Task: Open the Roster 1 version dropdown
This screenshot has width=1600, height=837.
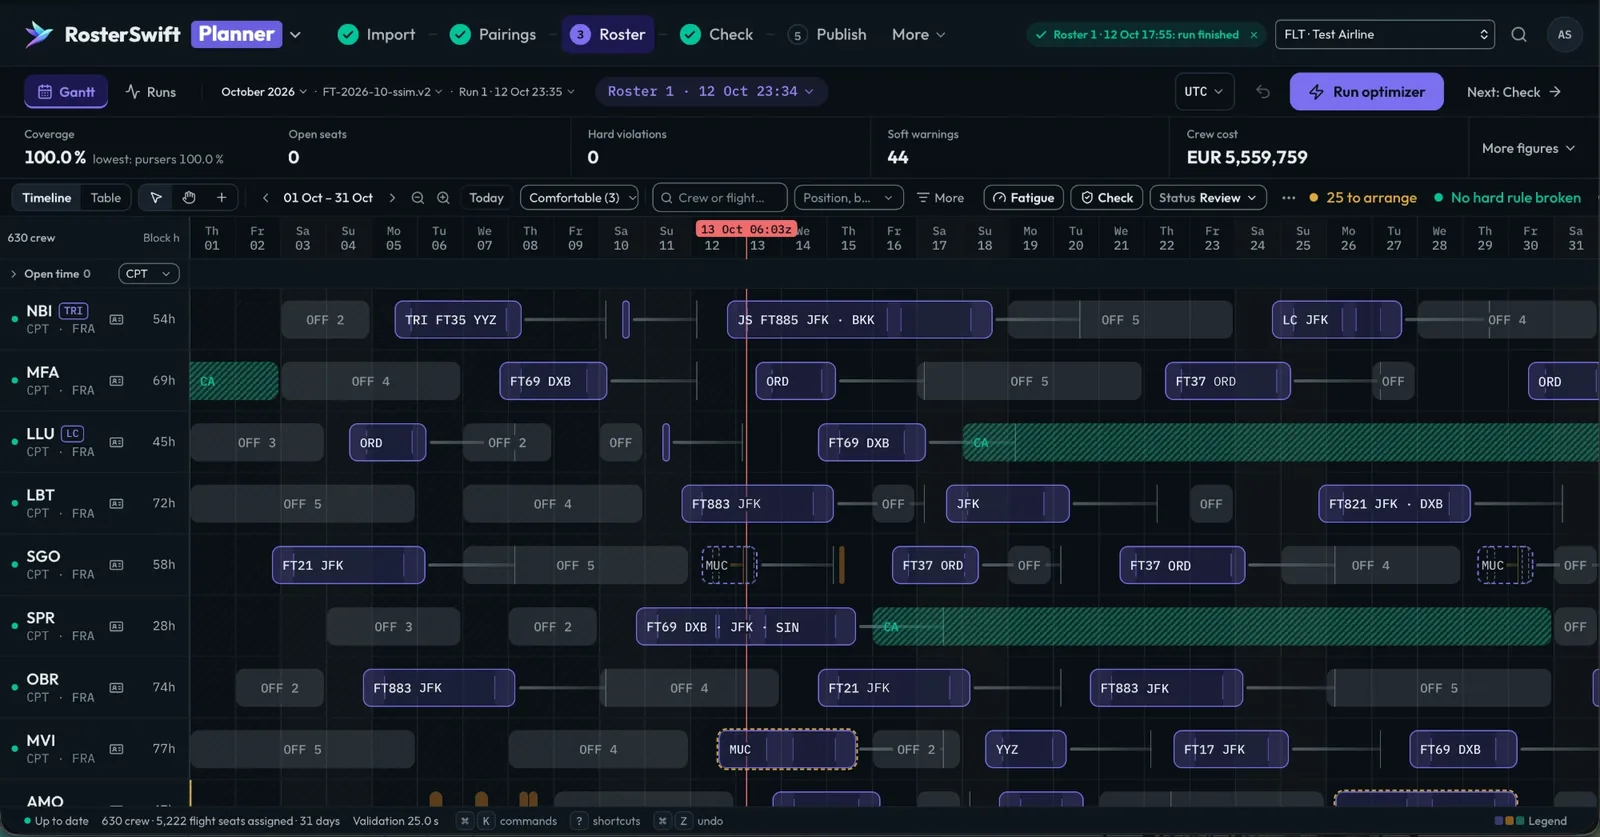Action: (711, 92)
